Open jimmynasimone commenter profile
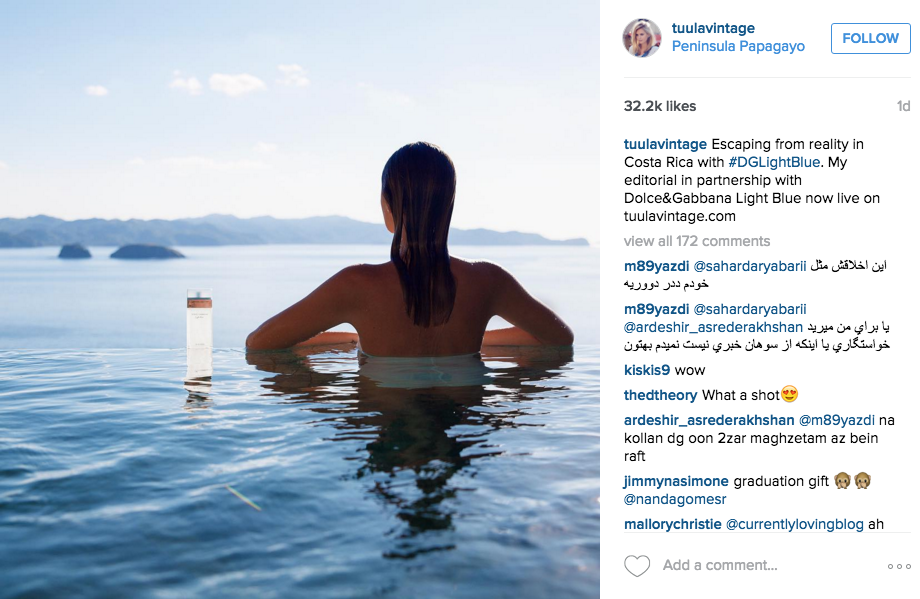 [676, 481]
